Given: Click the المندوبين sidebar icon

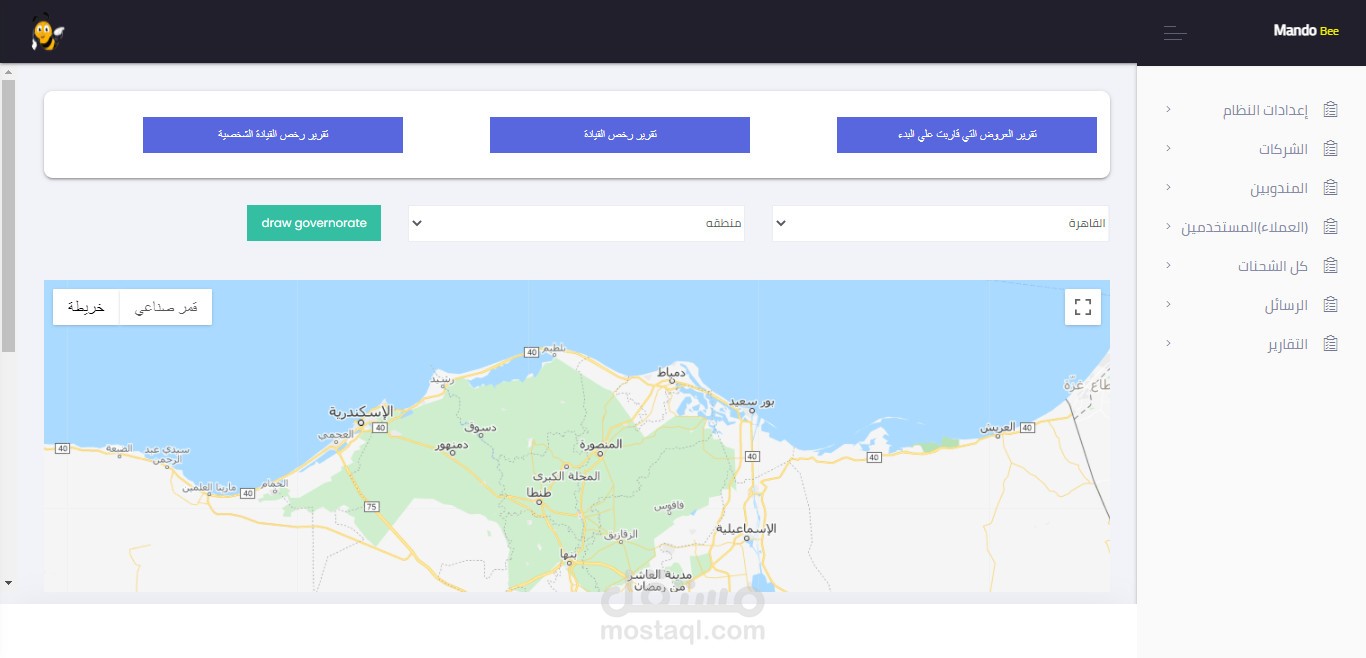Looking at the screenshot, I should coord(1330,187).
